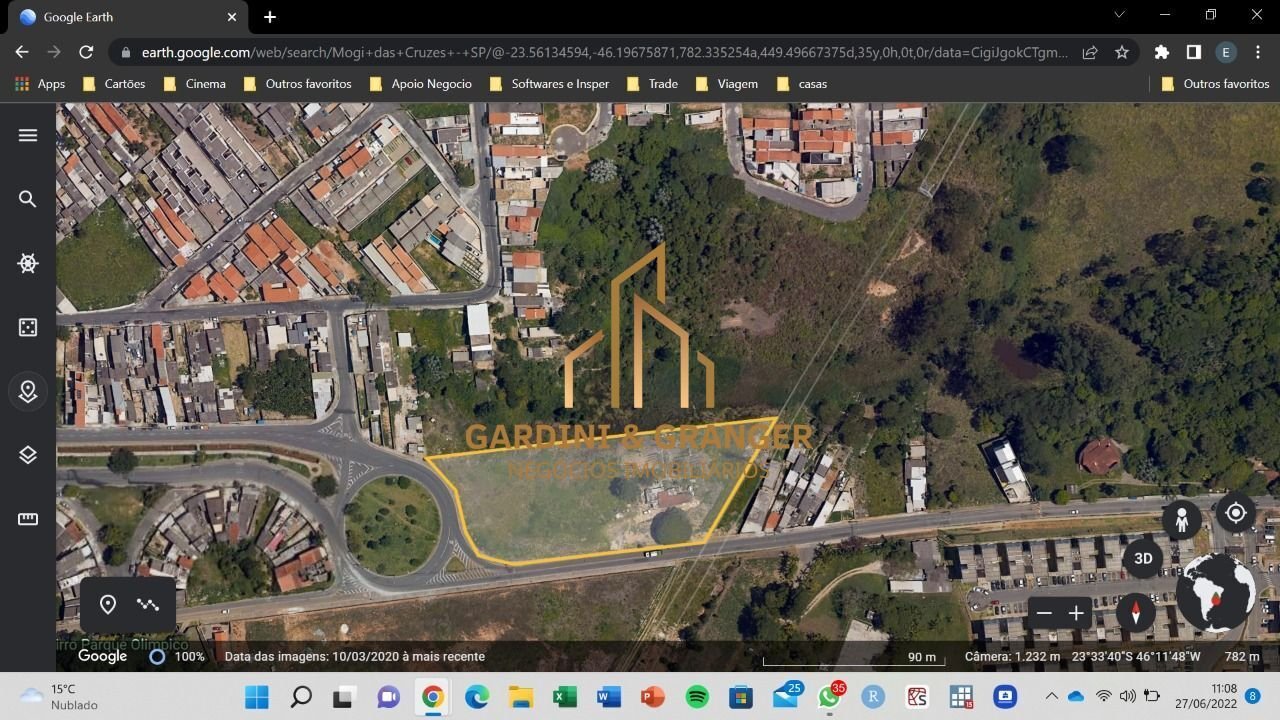The width and height of the screenshot is (1280, 720).
Task: Drop the Pegman for Street View
Action: (1181, 520)
